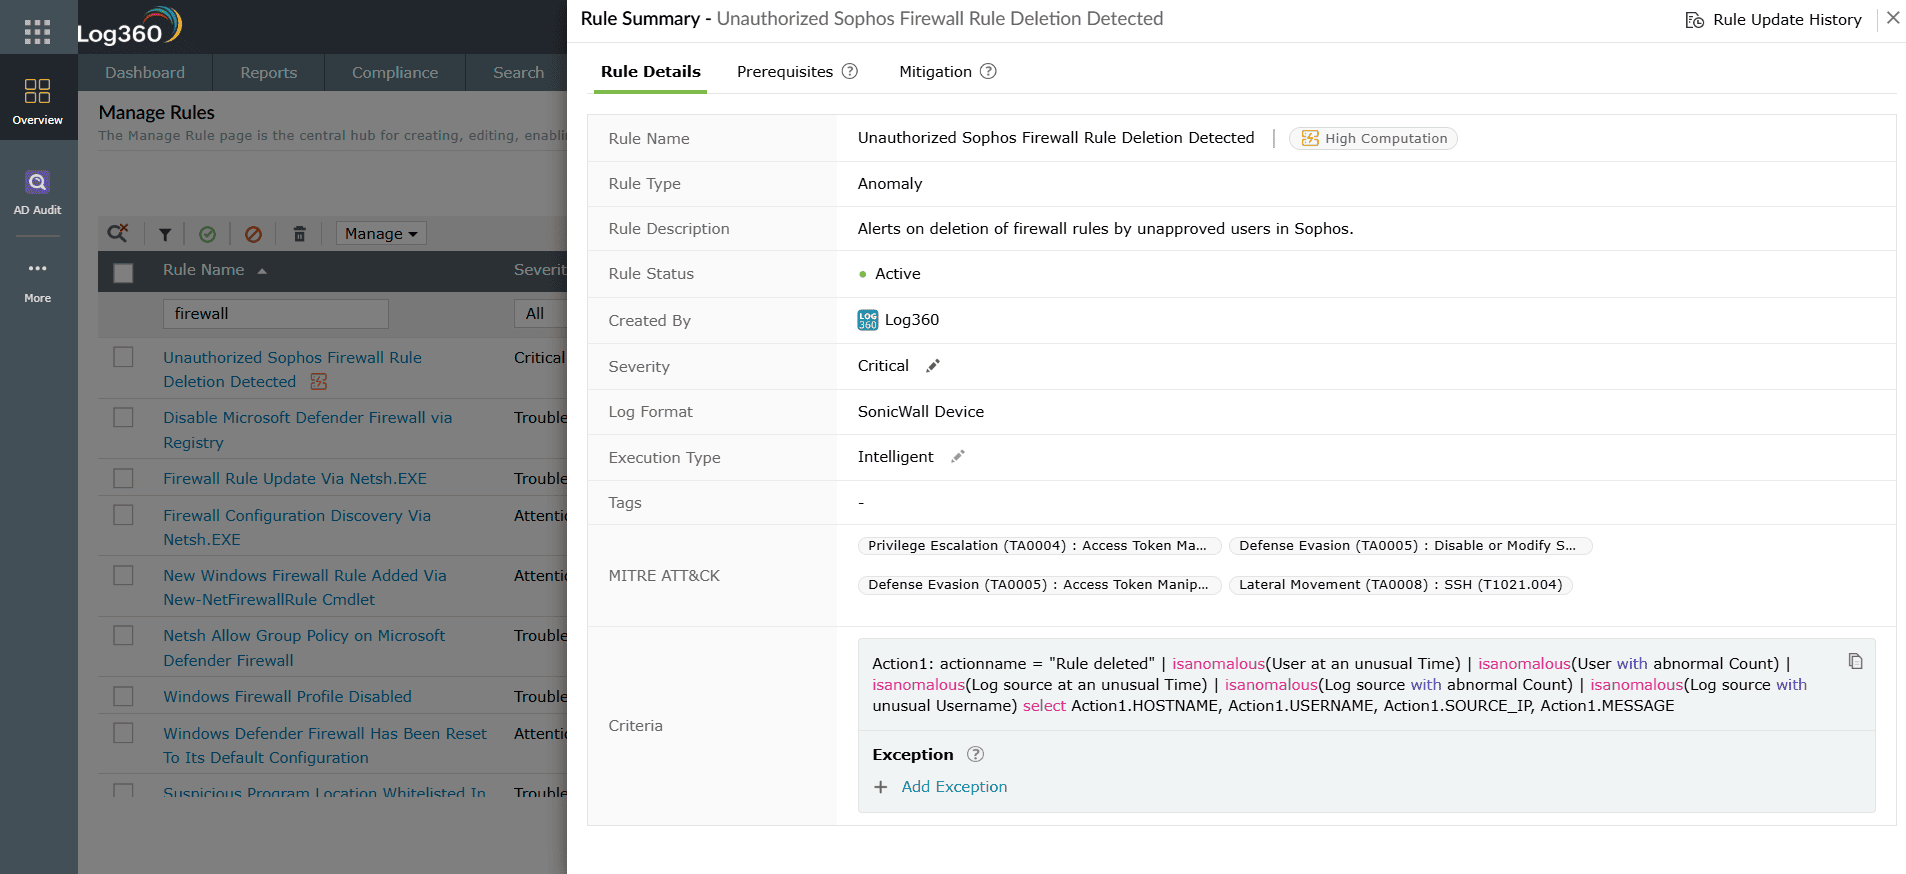Click the Defense Evasion Access Token Manip tag
This screenshot has width=1906, height=874.
pyautogui.click(x=1039, y=584)
